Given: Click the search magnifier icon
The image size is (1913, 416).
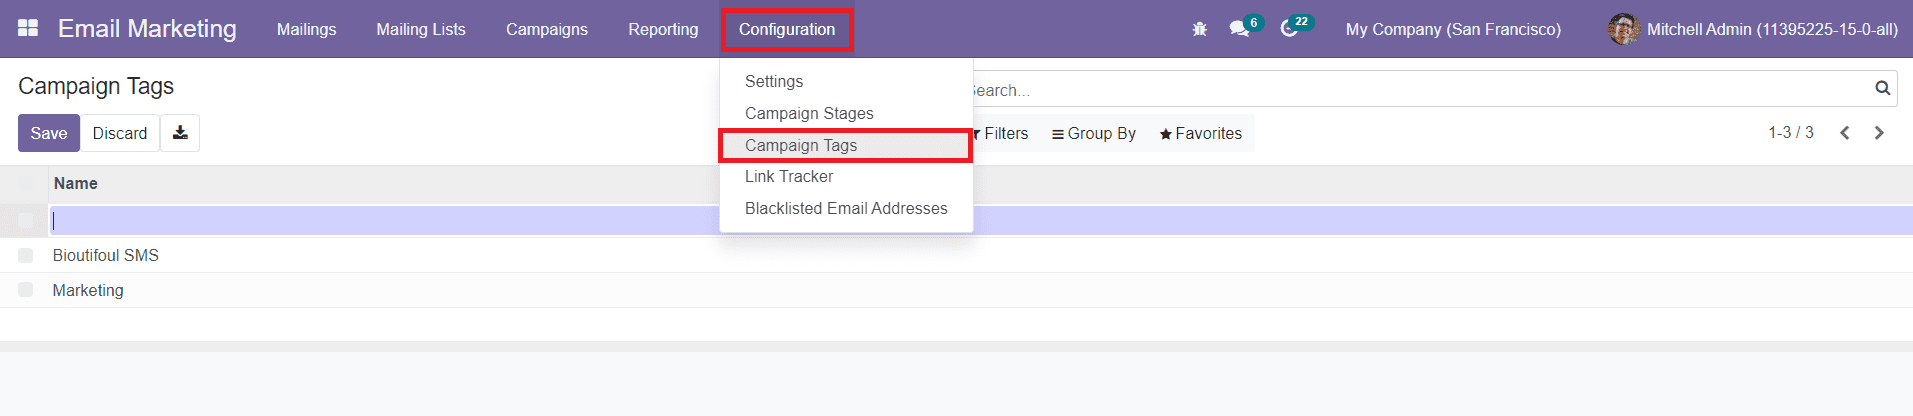Looking at the screenshot, I should [x=1882, y=89].
